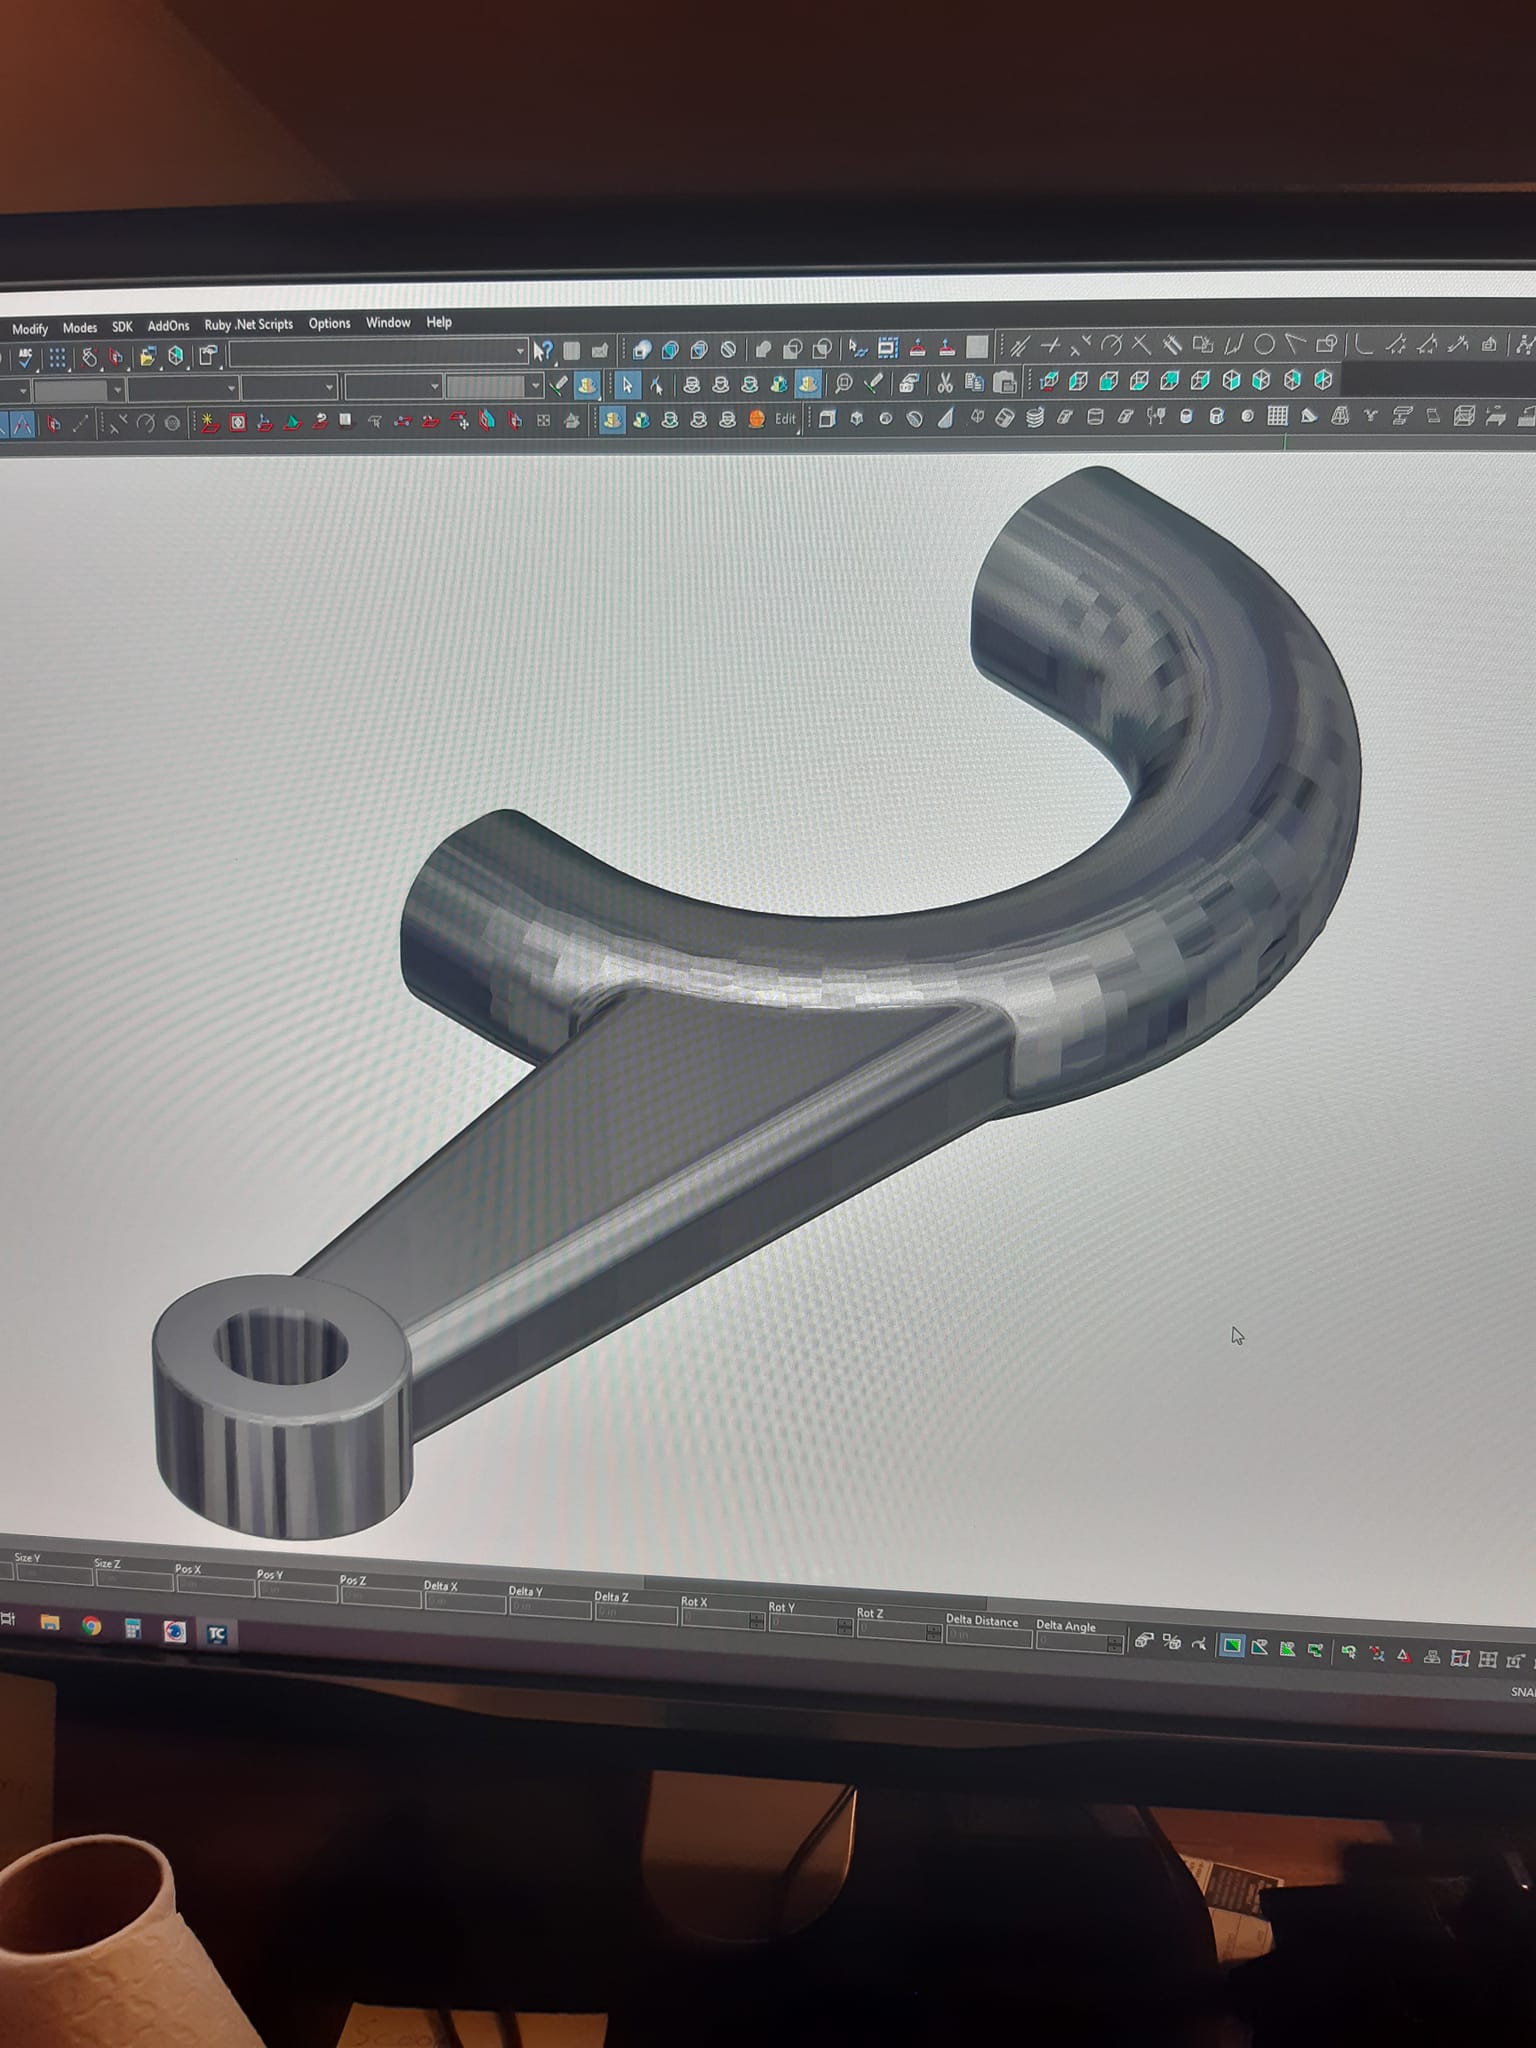Select the Circle drawing tool
This screenshot has width=1536, height=2048.
click(1264, 345)
